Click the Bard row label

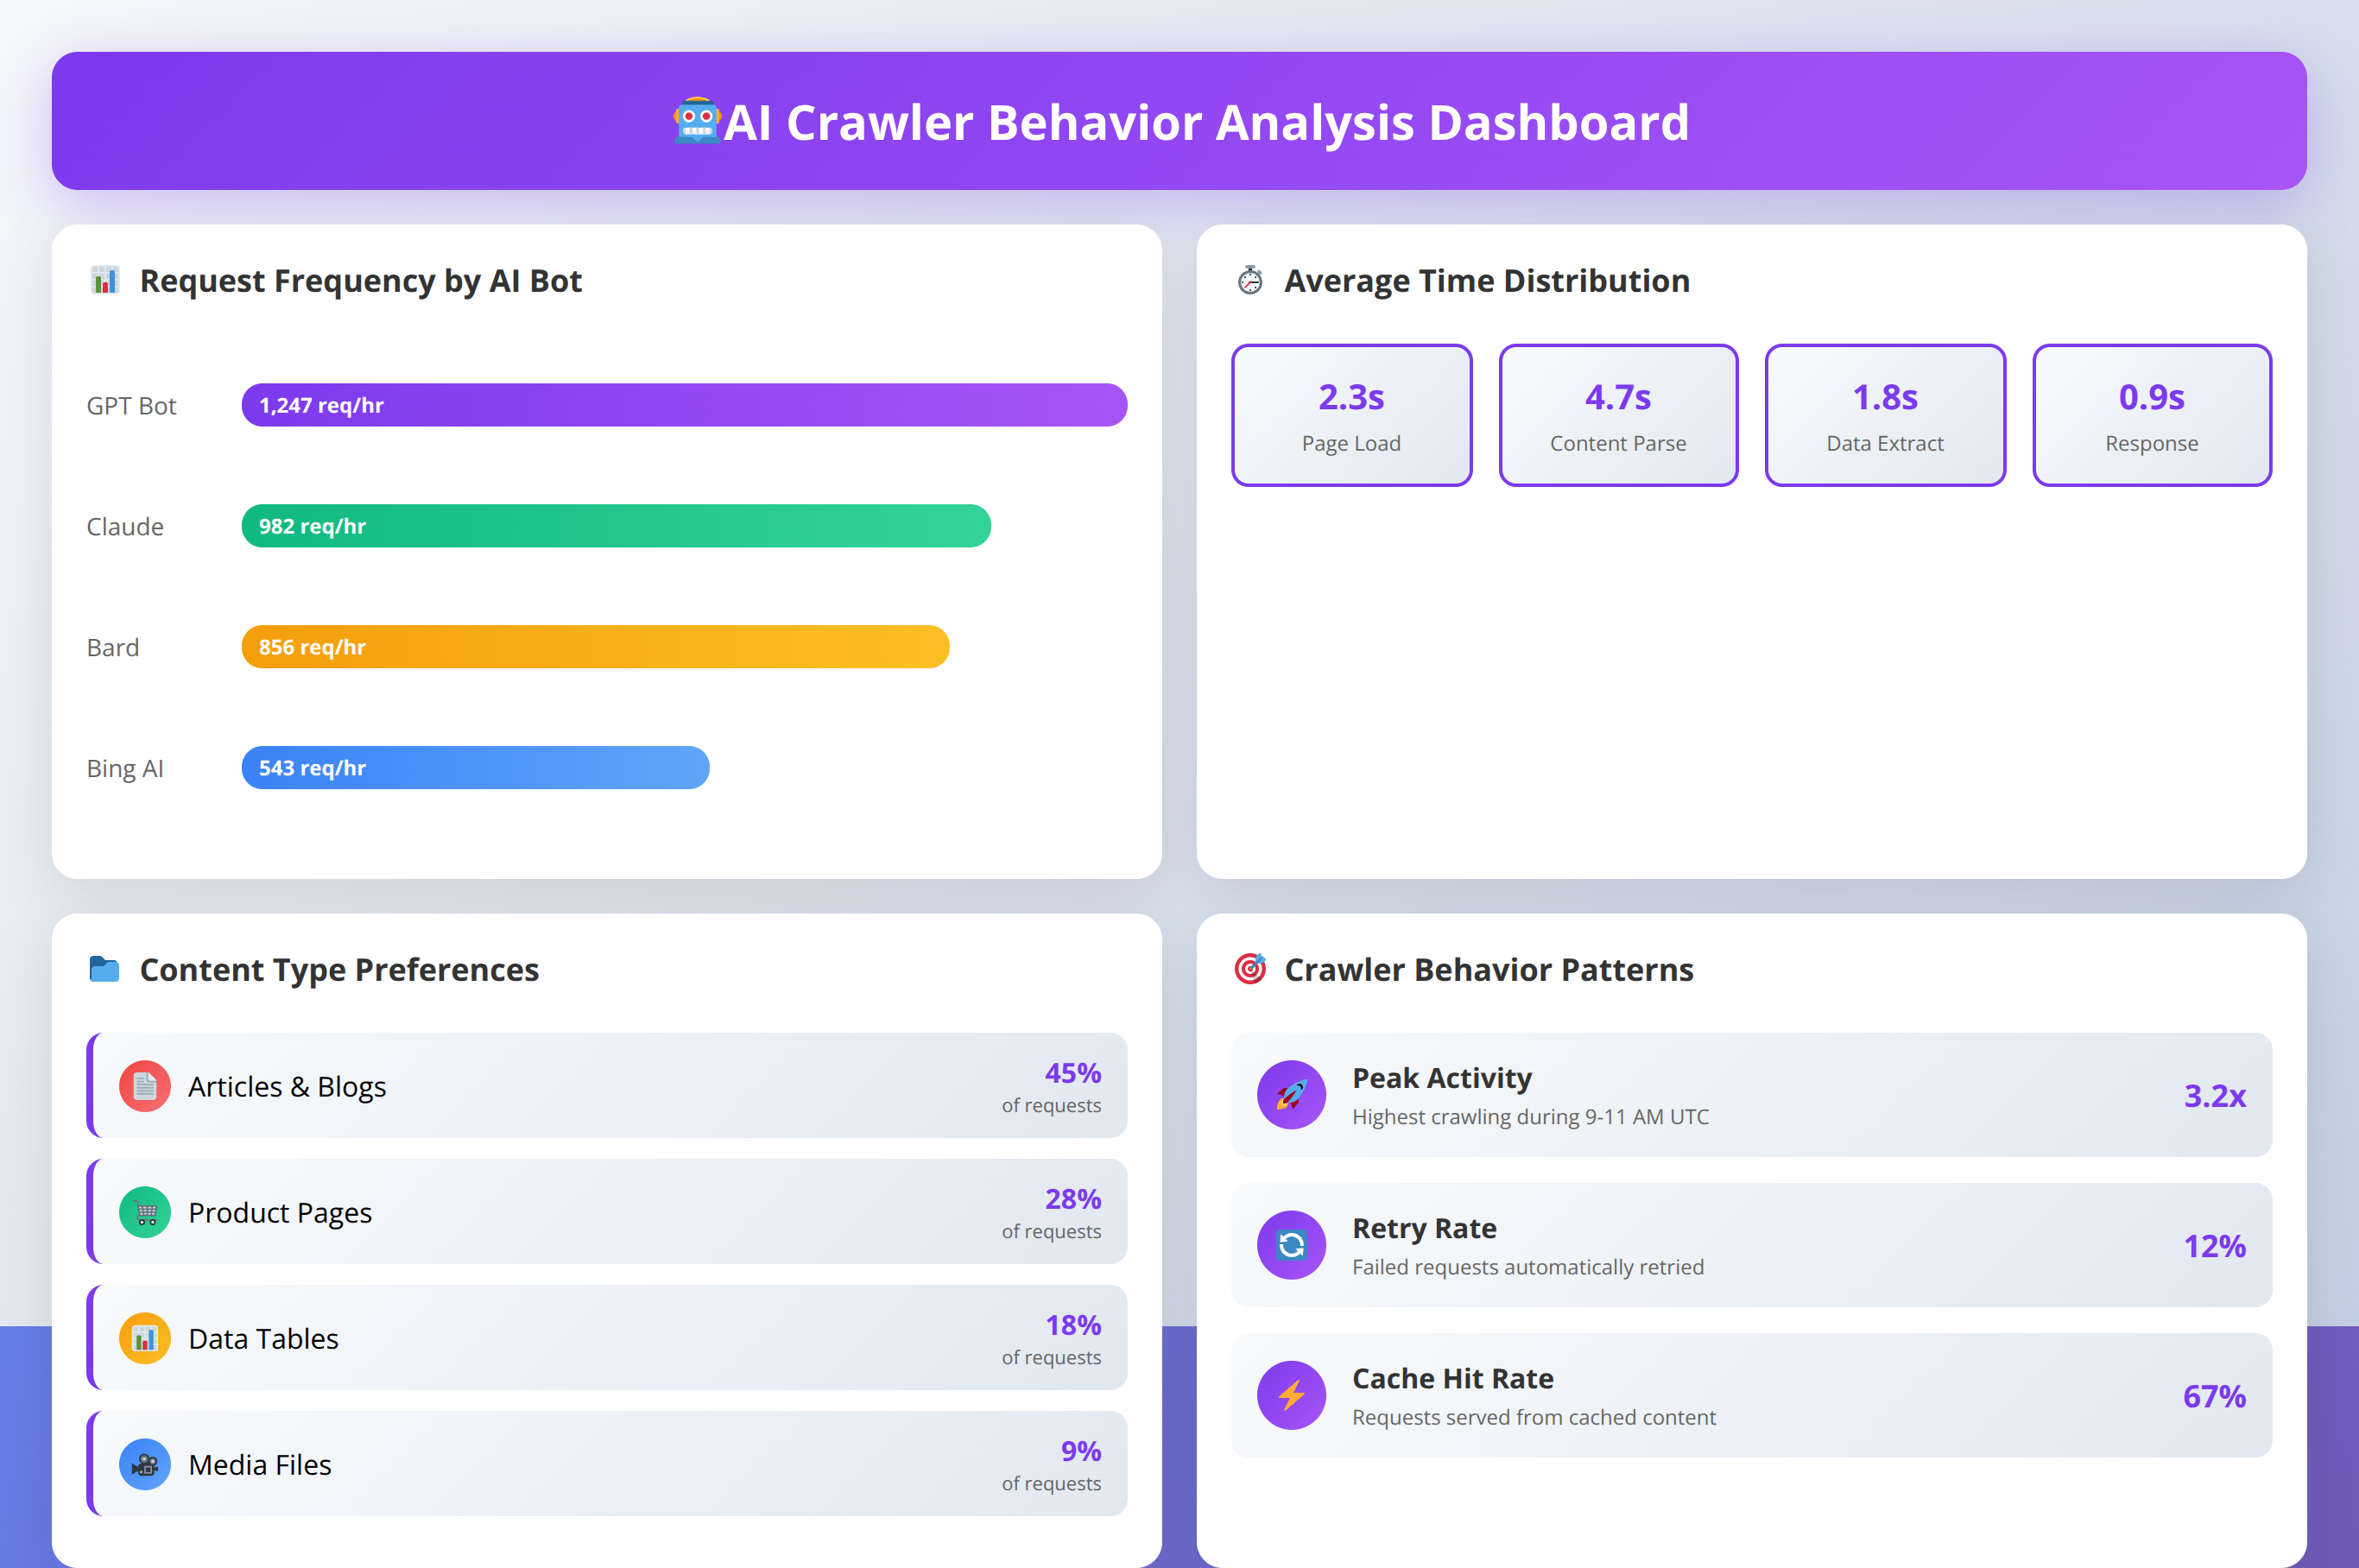[113, 647]
